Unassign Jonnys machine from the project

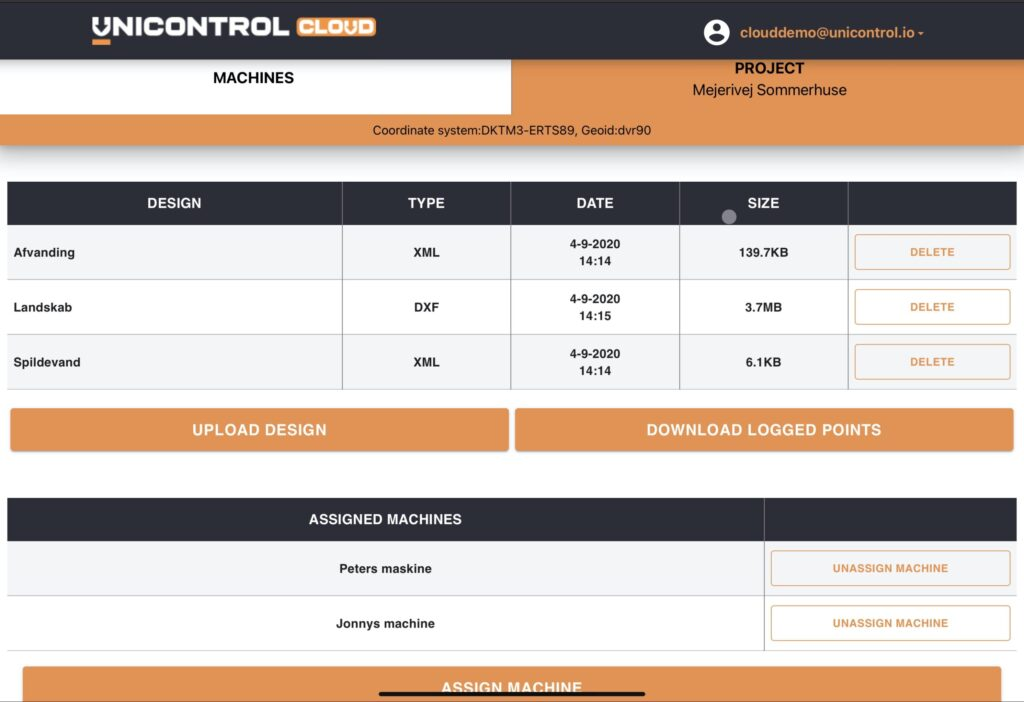tap(889, 623)
